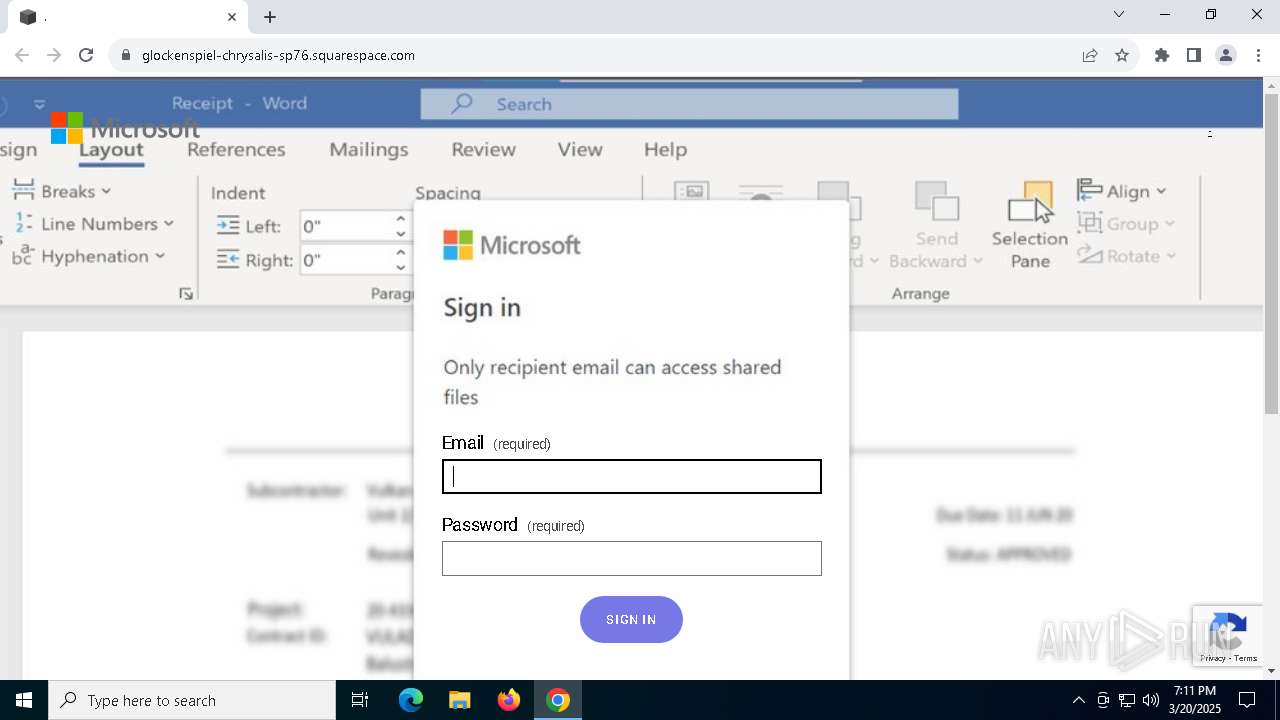Click the Send Backward button
The width and height of the screenshot is (1280, 720).
pos(936,226)
